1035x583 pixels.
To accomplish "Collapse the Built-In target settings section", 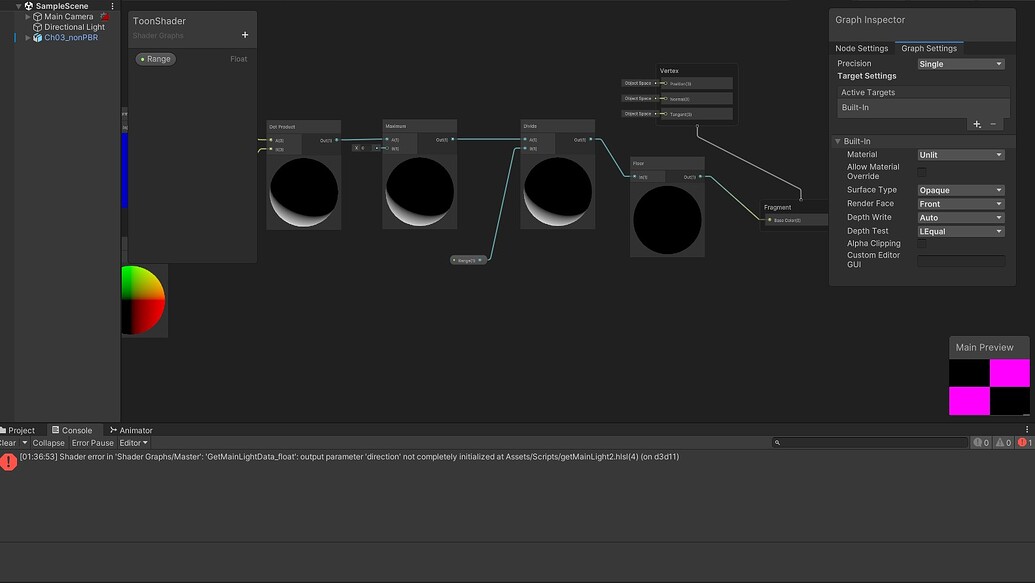I will tap(837, 140).
